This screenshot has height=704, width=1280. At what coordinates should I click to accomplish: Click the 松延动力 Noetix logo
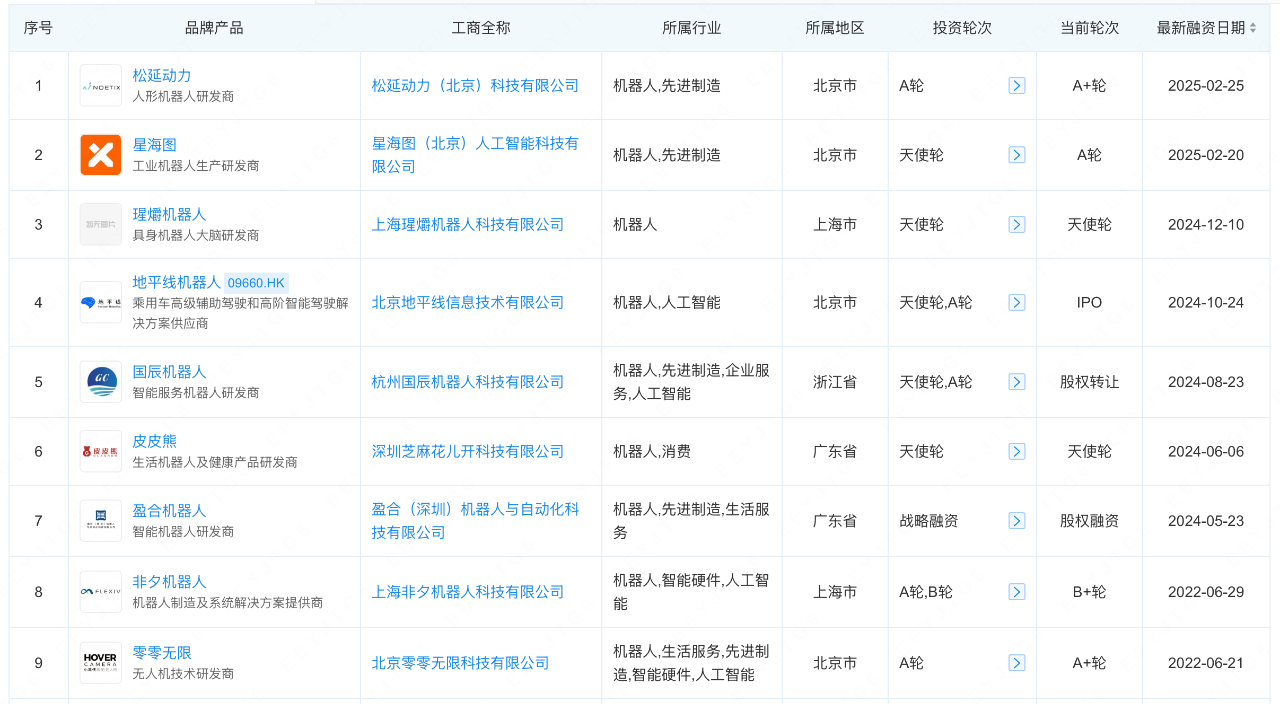pyautogui.click(x=101, y=86)
